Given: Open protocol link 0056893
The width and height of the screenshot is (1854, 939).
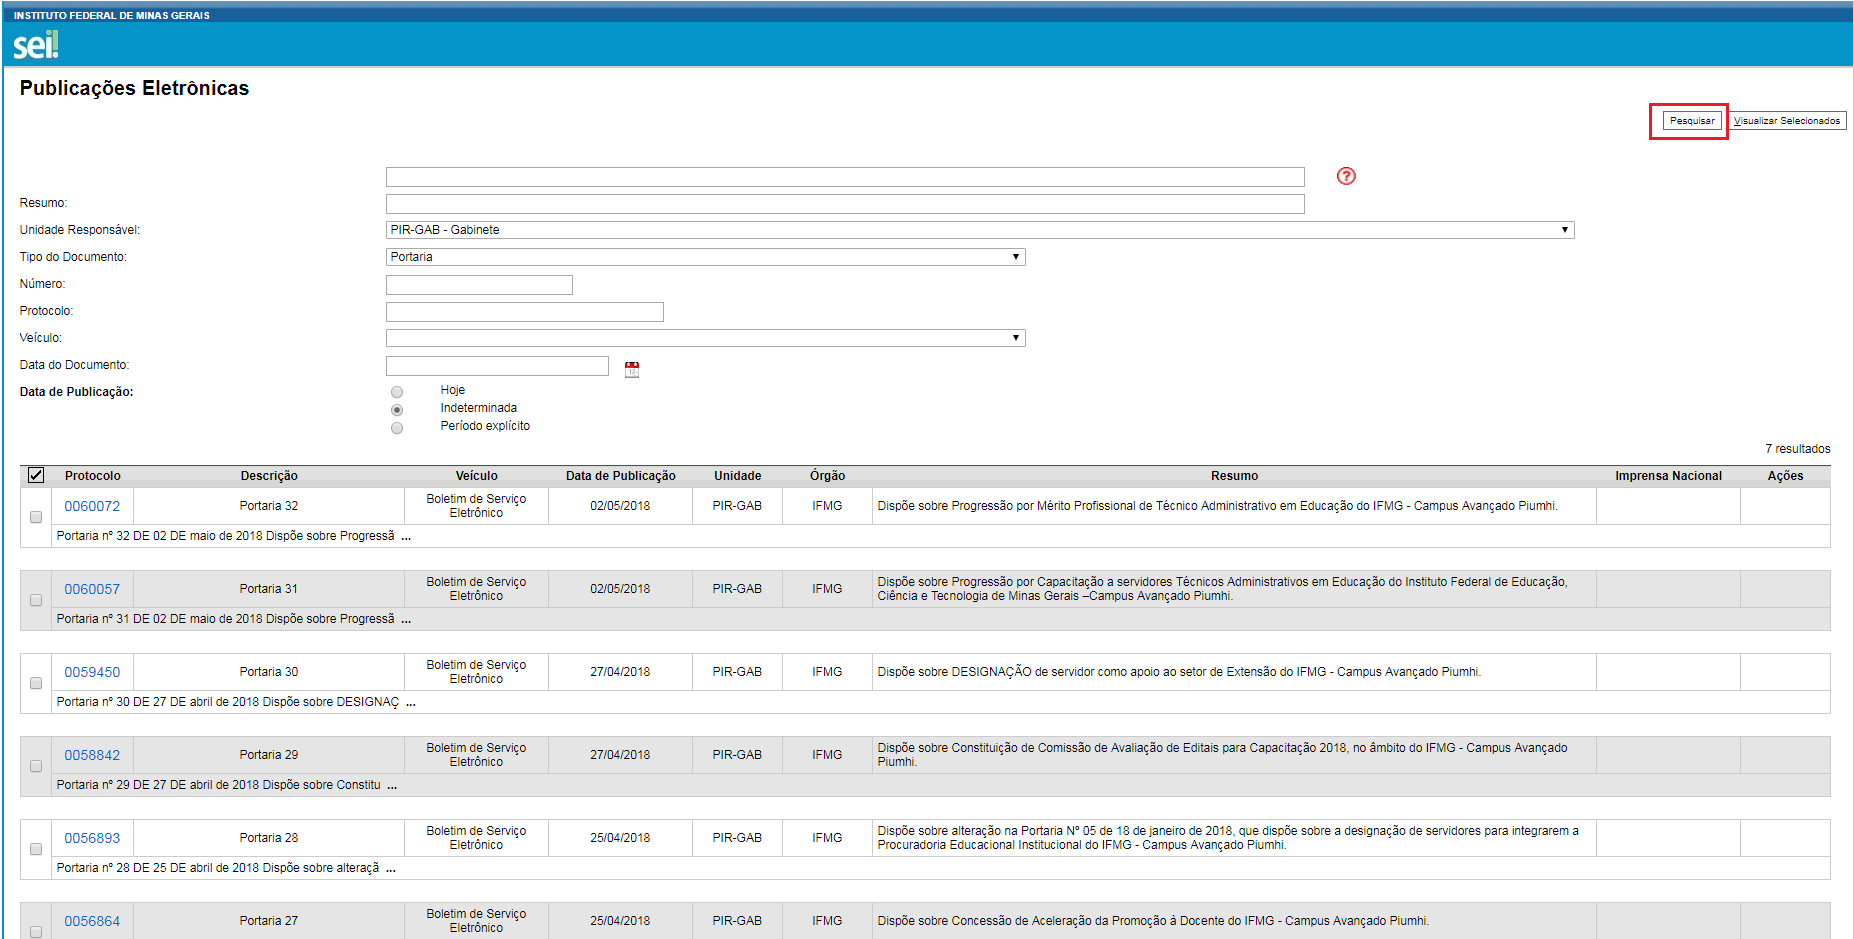Looking at the screenshot, I should click(x=92, y=838).
